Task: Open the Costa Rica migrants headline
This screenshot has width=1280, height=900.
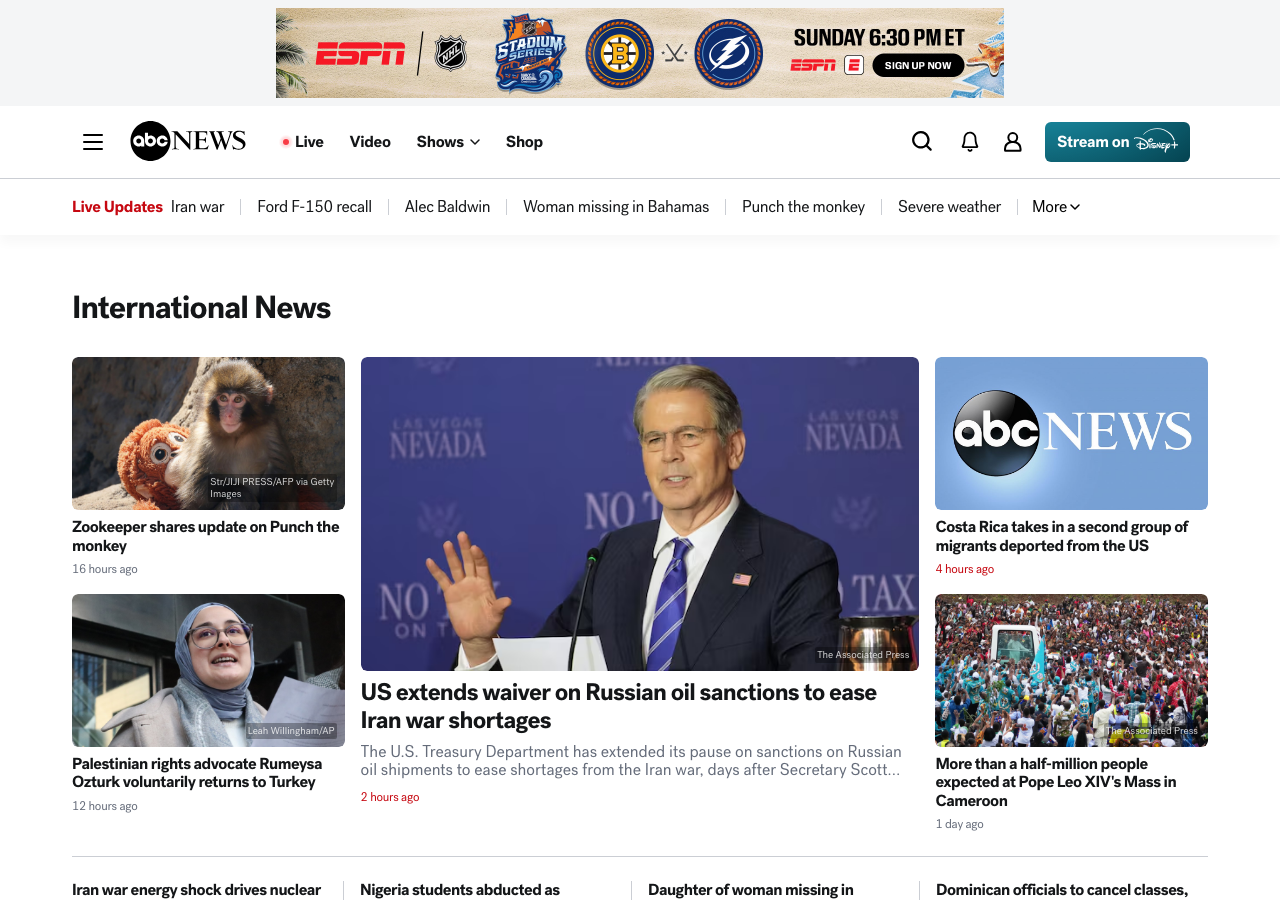Action: coord(1061,536)
